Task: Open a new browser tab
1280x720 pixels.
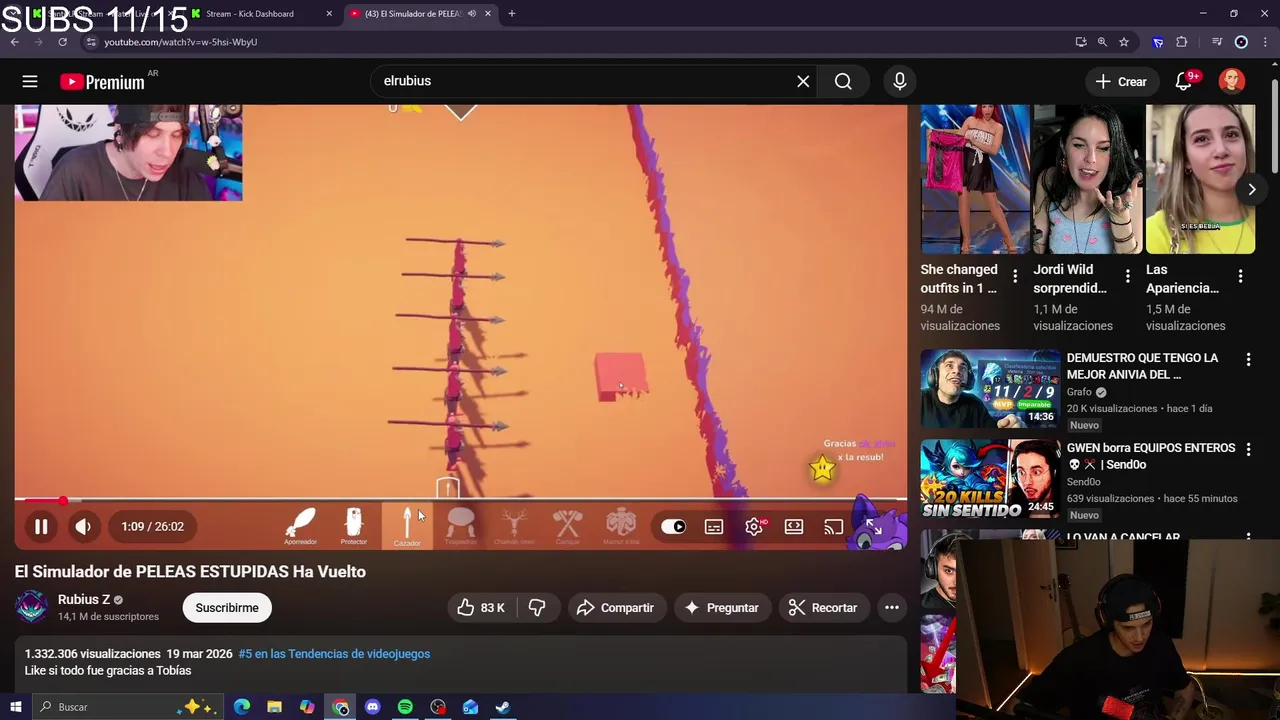Action: [512, 14]
